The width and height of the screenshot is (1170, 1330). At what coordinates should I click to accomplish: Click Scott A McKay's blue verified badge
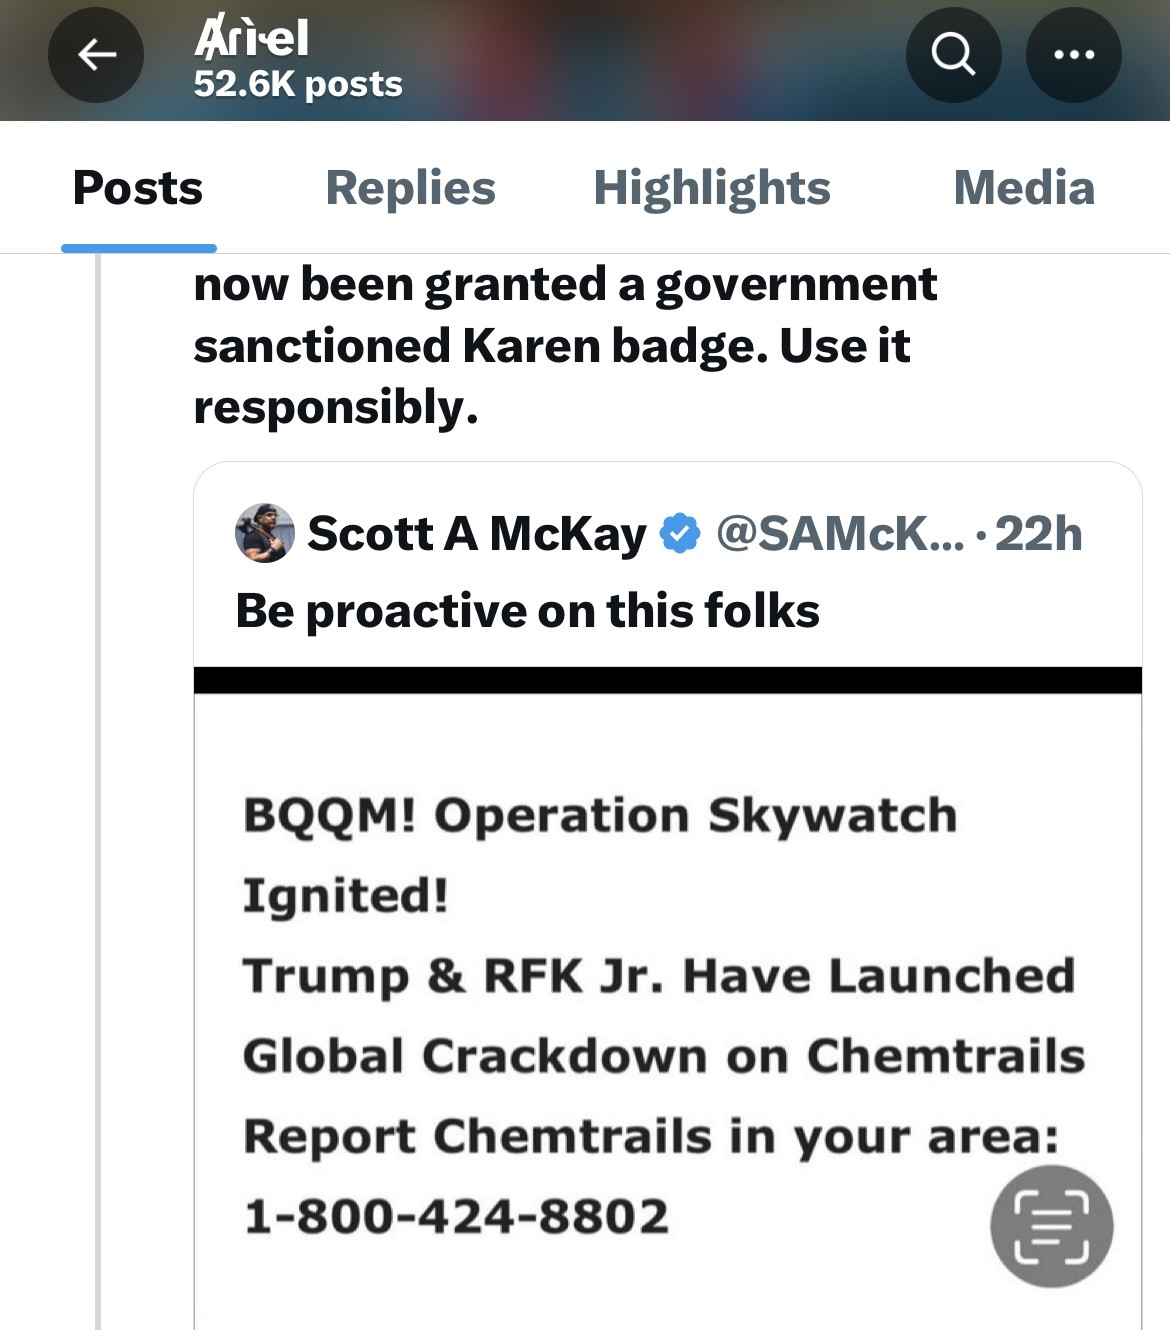coord(680,533)
